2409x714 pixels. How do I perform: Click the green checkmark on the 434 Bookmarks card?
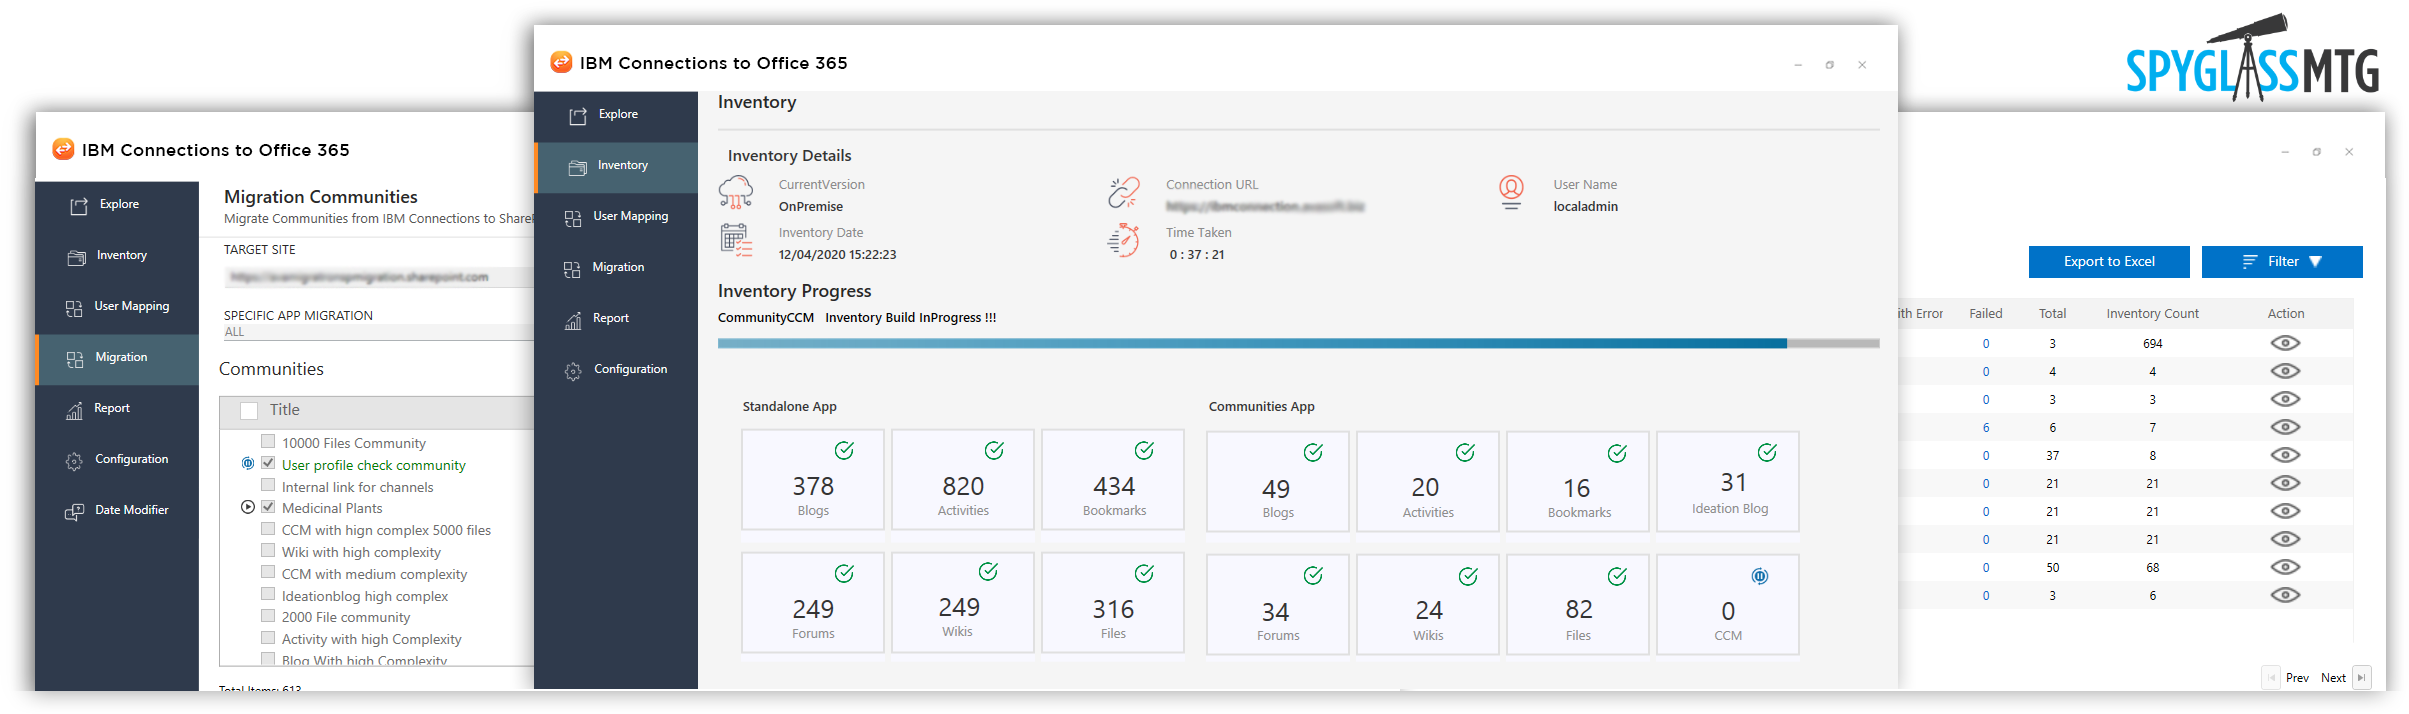1144,450
